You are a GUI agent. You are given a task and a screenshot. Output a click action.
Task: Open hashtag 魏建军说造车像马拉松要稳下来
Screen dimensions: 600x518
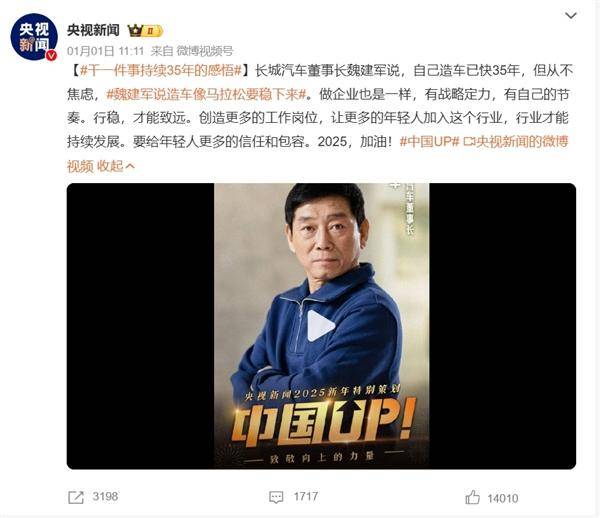207,94
